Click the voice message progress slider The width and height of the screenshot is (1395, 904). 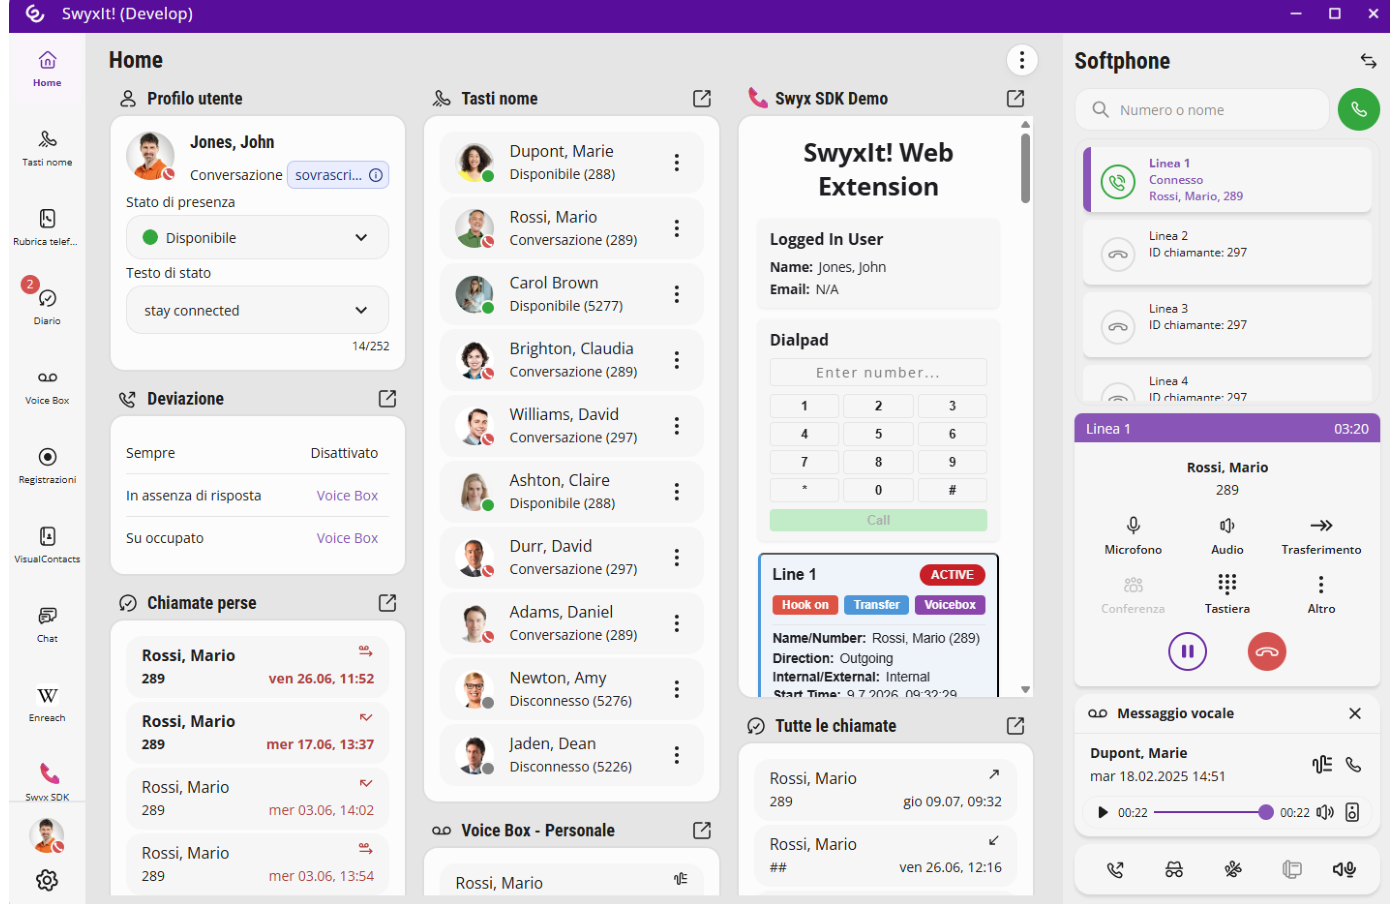pos(1214,812)
